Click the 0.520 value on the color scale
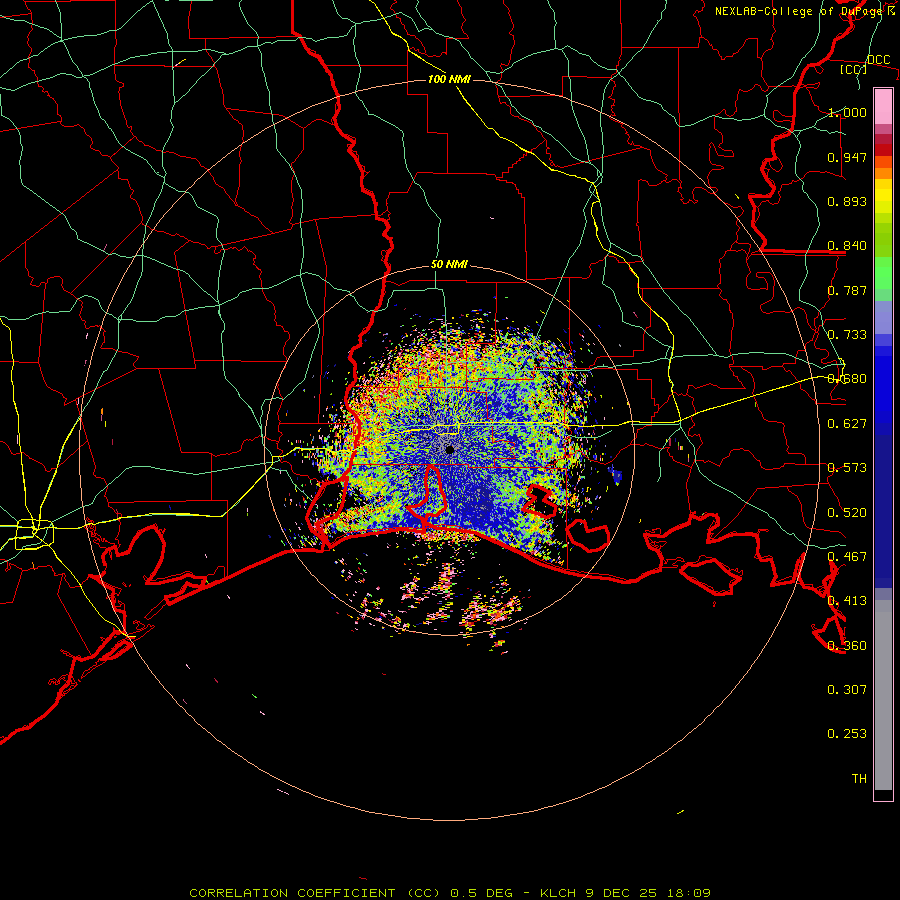 coord(847,513)
